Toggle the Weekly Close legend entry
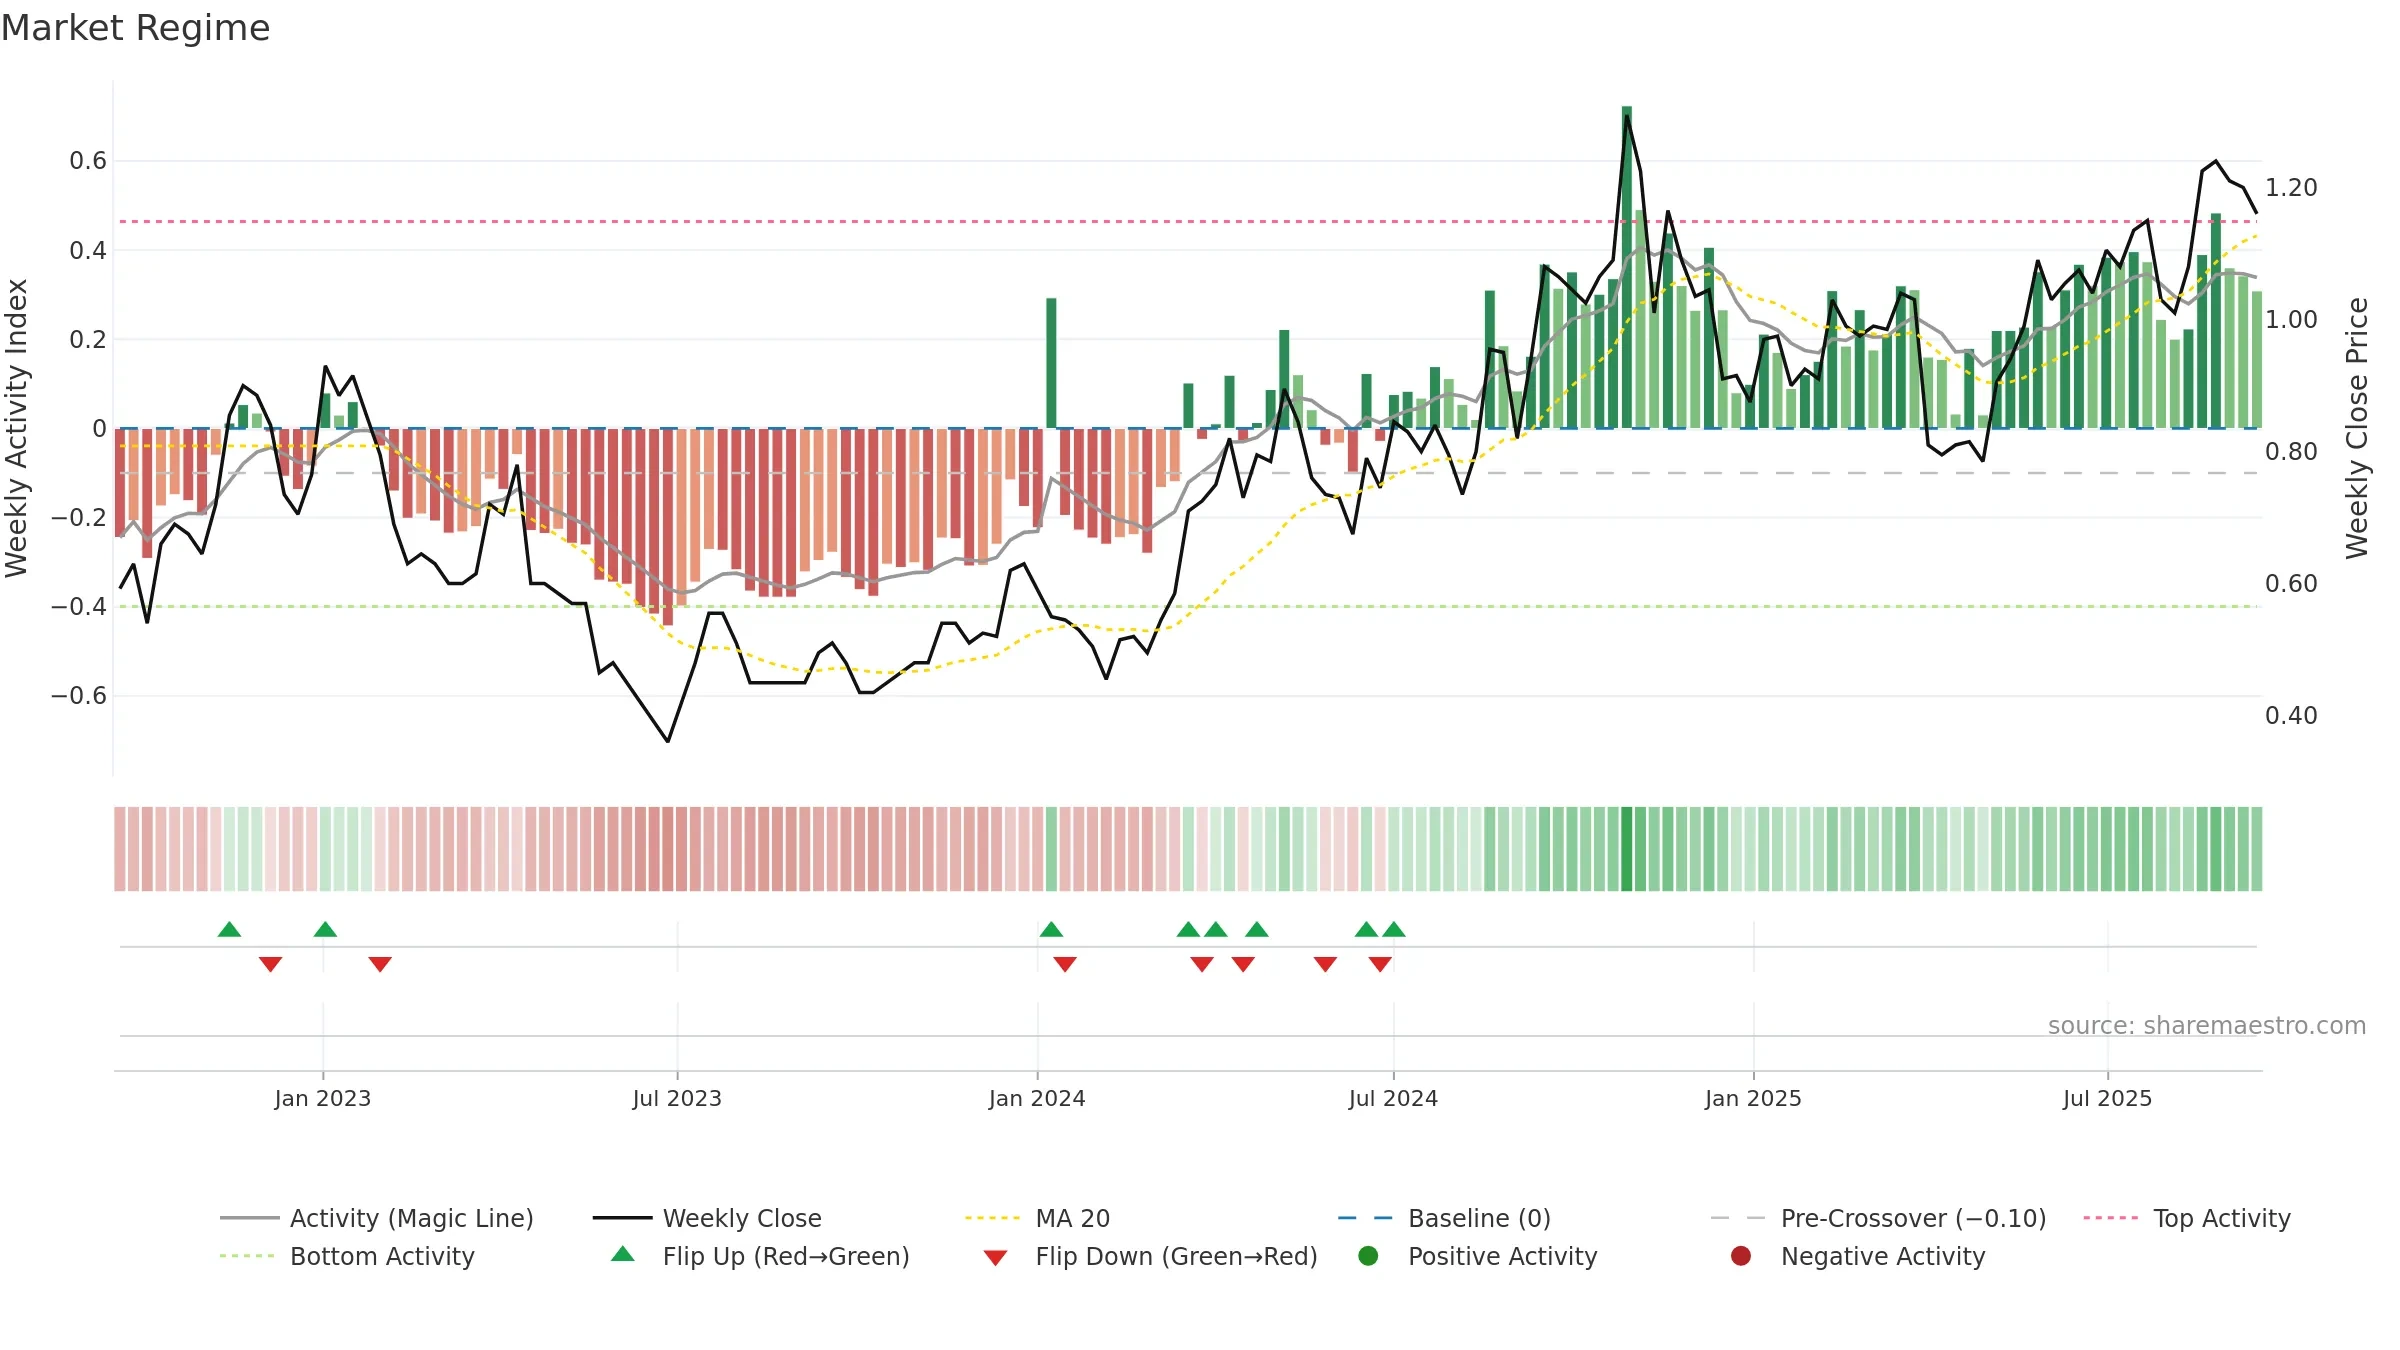 click(x=707, y=1218)
